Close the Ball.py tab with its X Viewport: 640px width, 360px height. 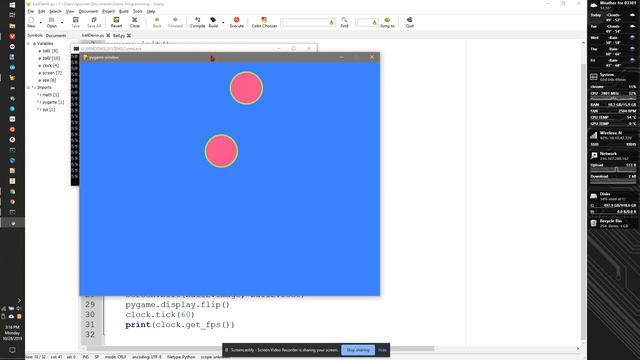click(x=129, y=36)
